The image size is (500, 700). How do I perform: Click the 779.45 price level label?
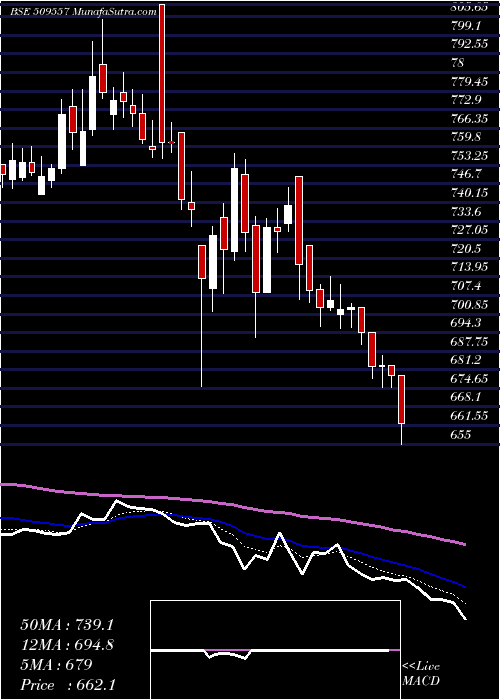[x=470, y=82]
